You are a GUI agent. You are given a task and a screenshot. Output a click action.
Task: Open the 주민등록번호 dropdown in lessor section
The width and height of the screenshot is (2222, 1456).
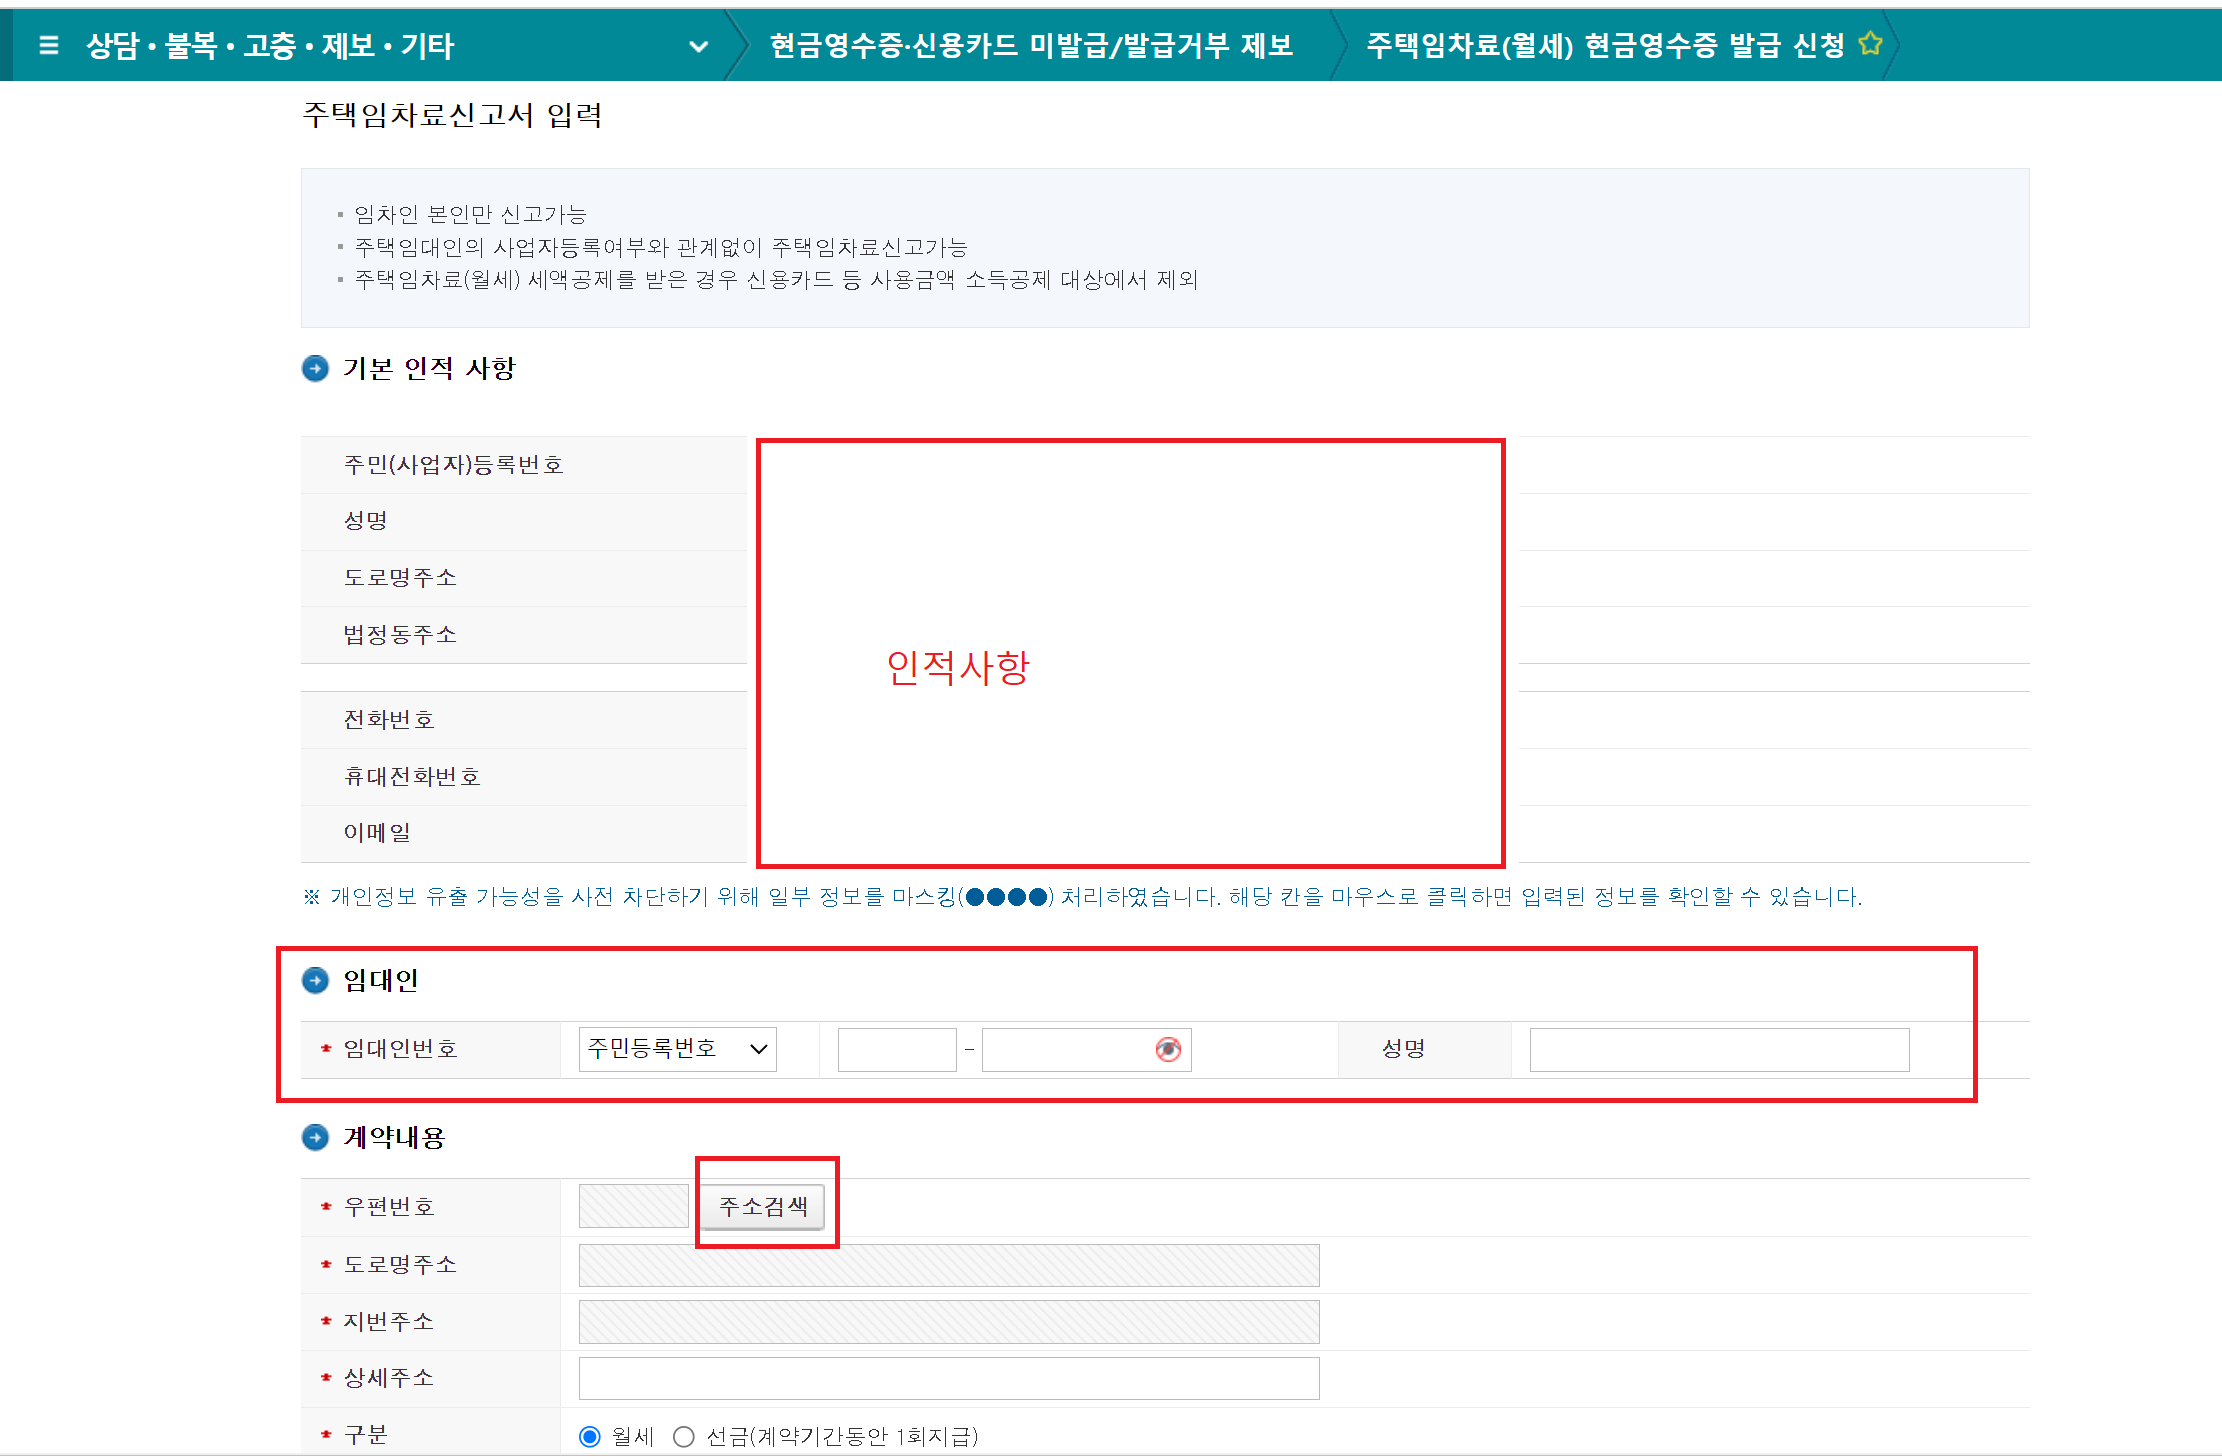pos(676,1049)
